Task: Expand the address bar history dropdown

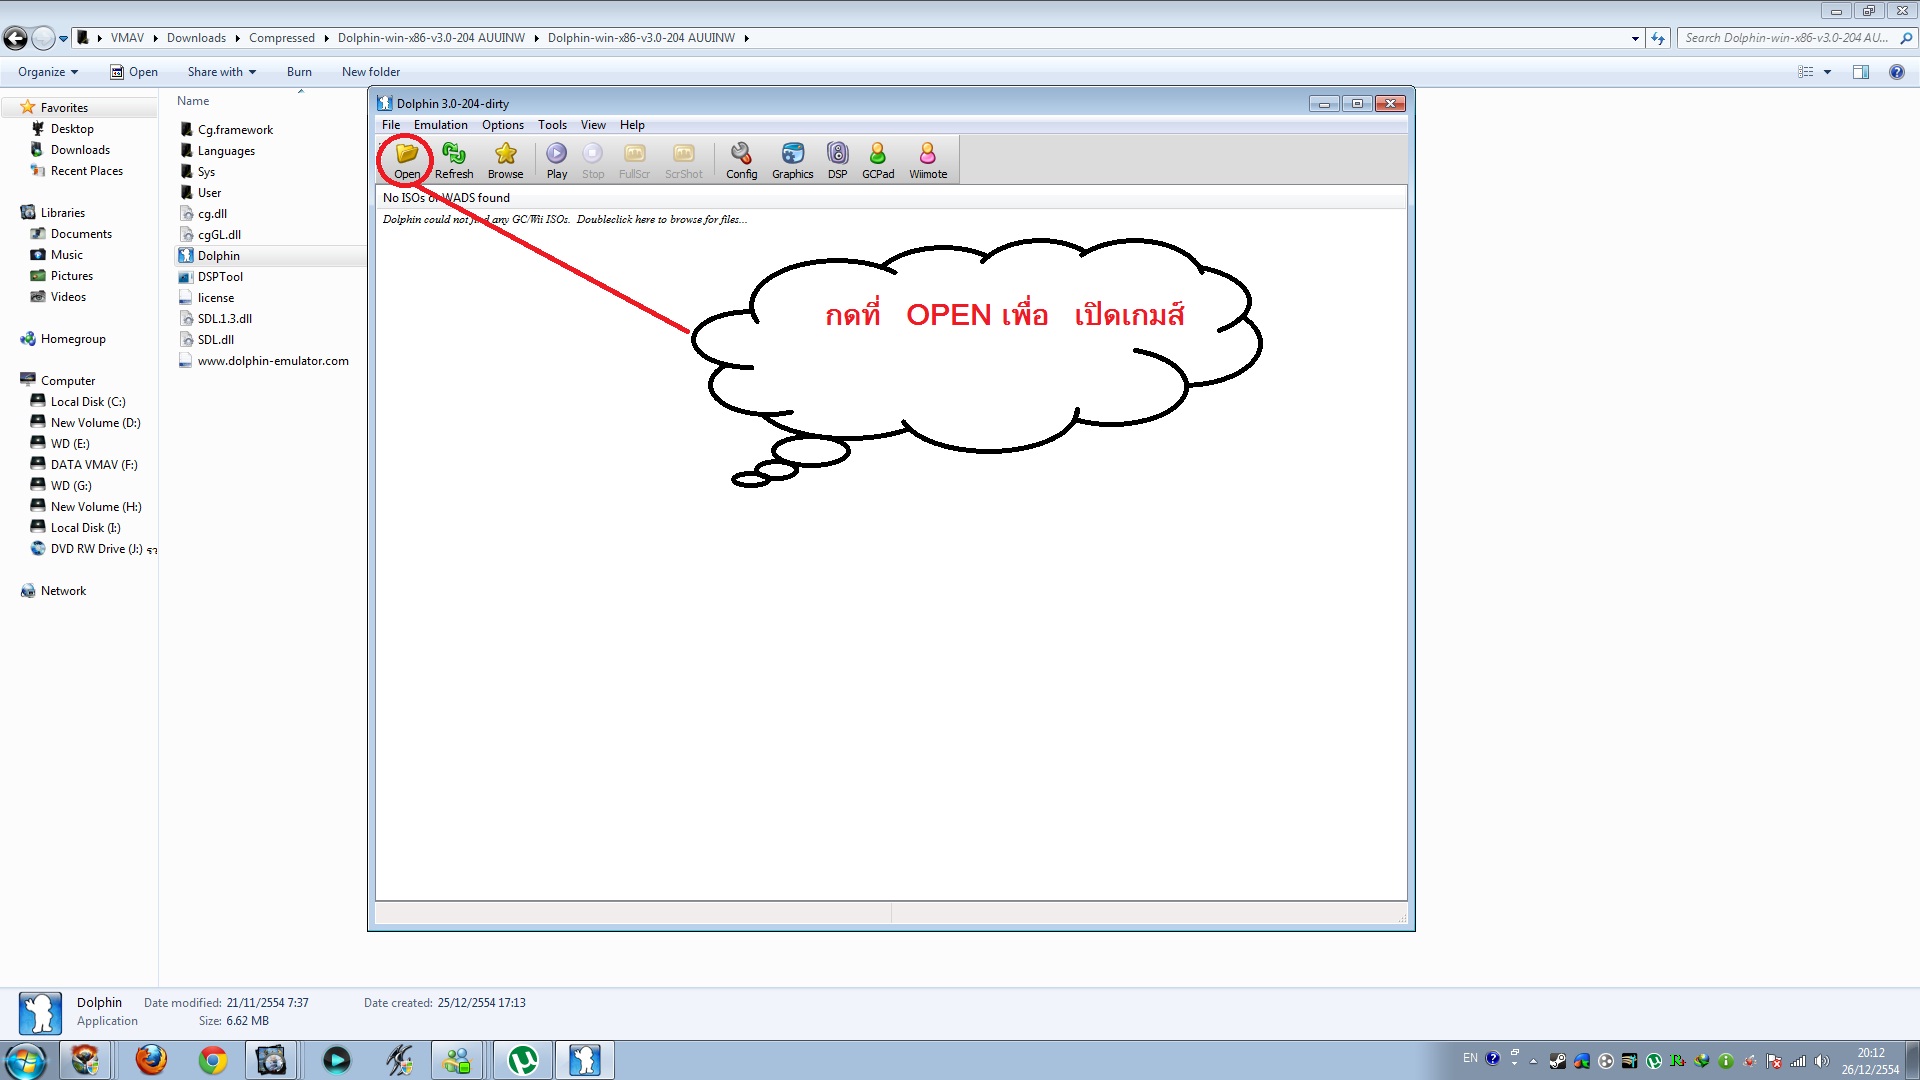Action: tap(1635, 38)
